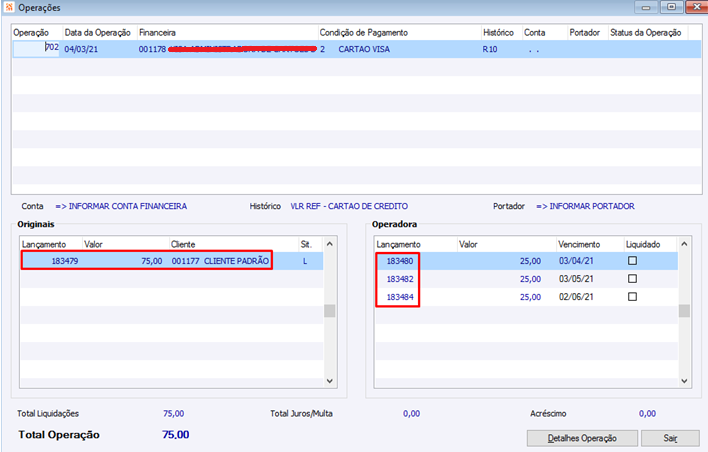Click INFORMAR PORTADOR text

[586, 206]
